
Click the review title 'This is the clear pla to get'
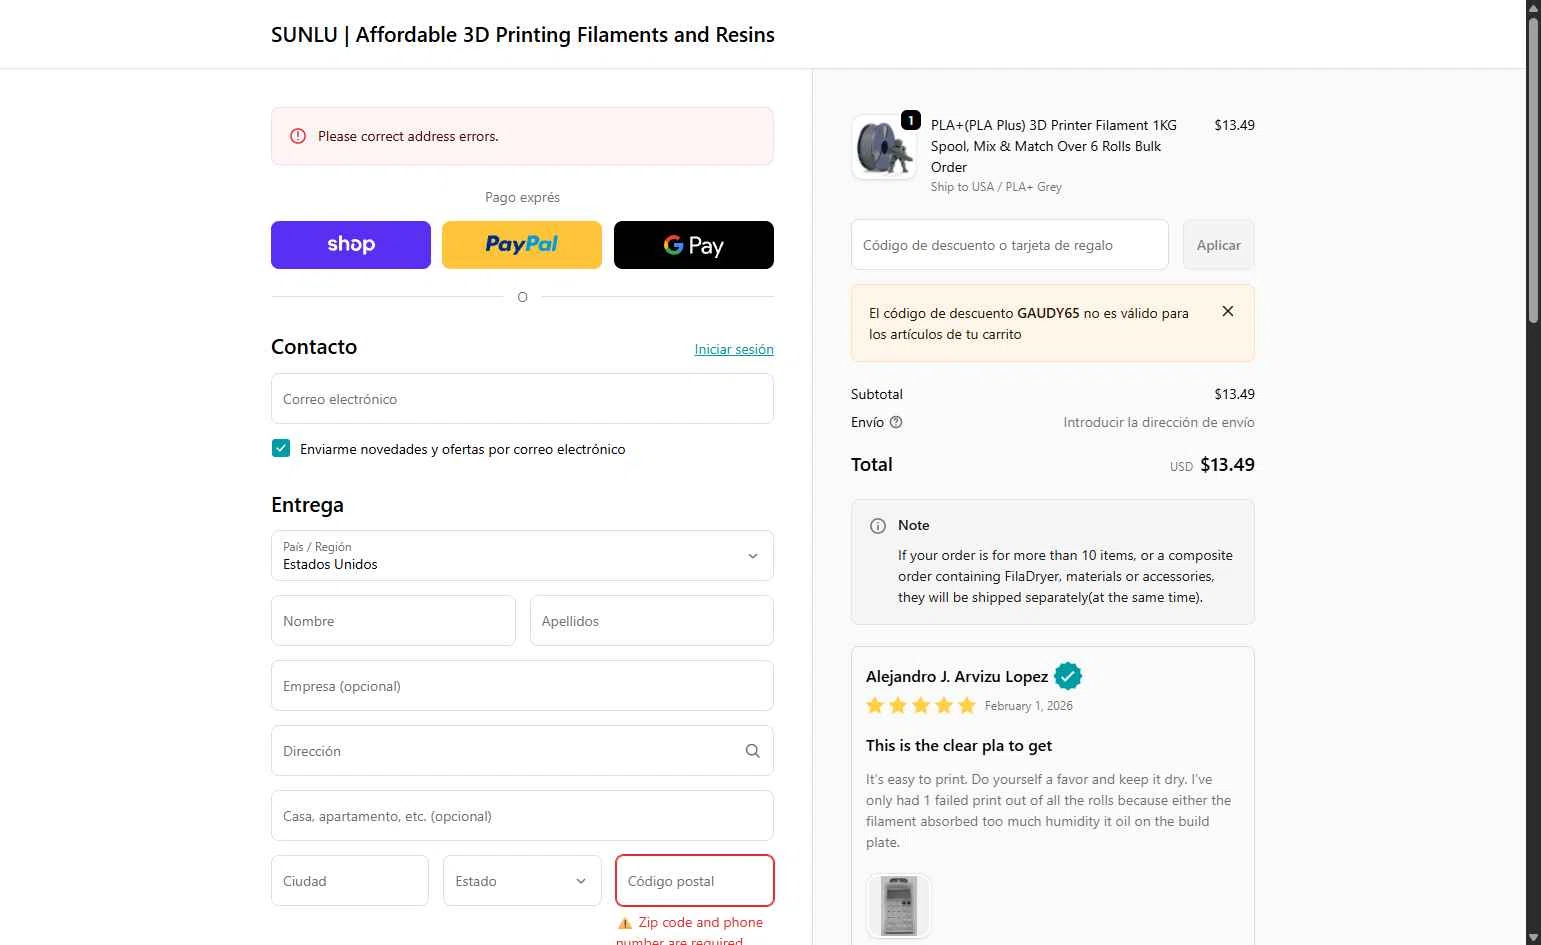pyautogui.click(x=959, y=746)
